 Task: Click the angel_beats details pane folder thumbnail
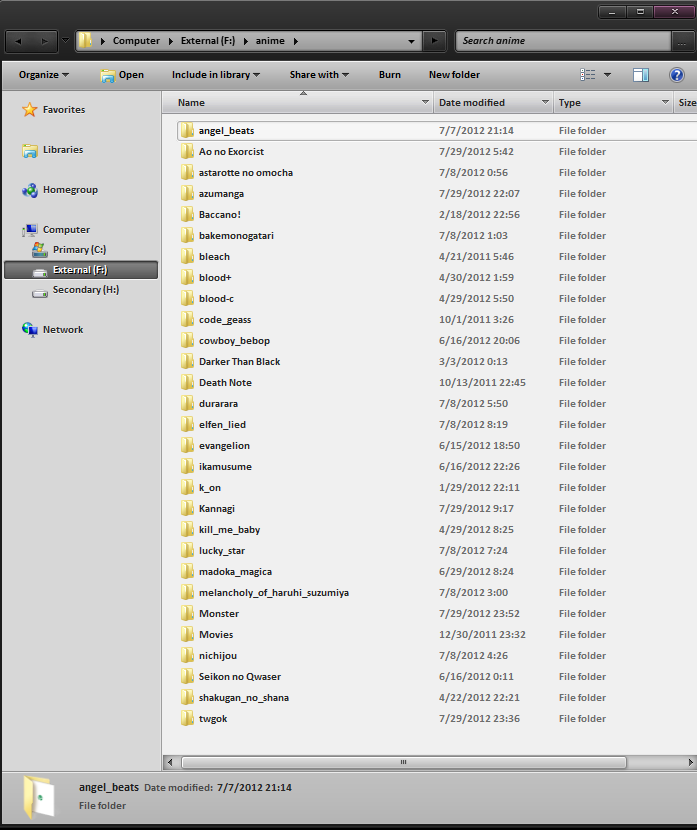pyautogui.click(x=39, y=796)
